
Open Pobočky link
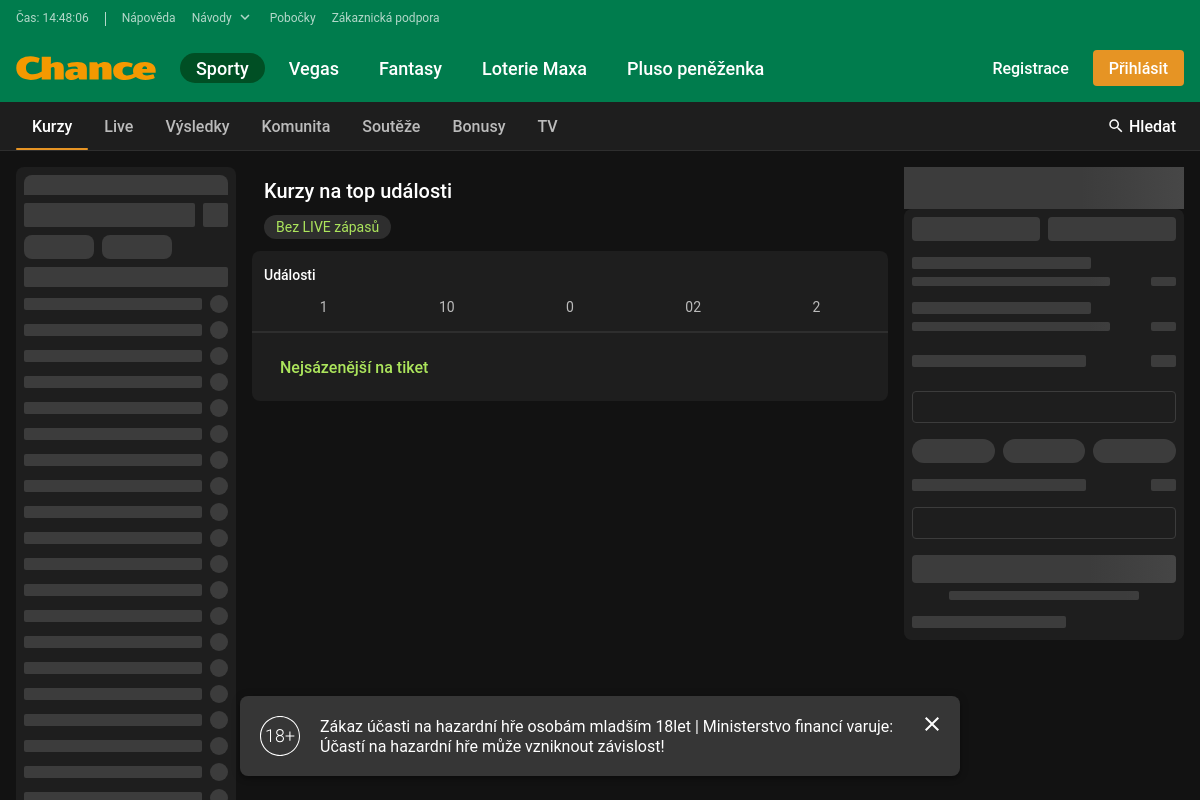(x=292, y=18)
